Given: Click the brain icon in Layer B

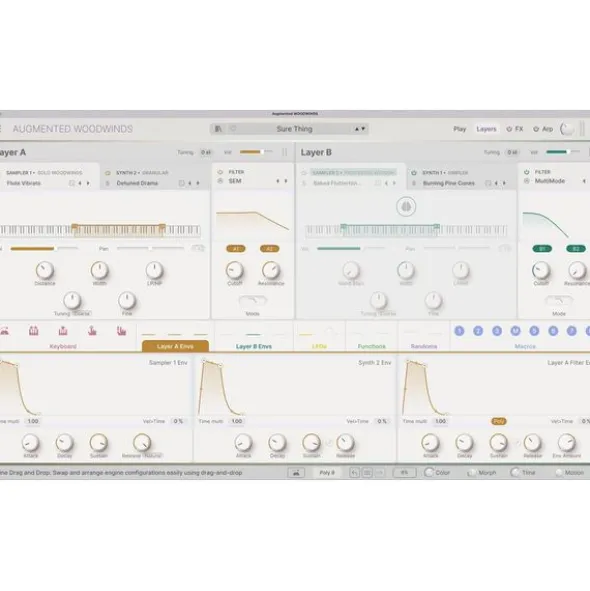Looking at the screenshot, I should click(x=406, y=207).
